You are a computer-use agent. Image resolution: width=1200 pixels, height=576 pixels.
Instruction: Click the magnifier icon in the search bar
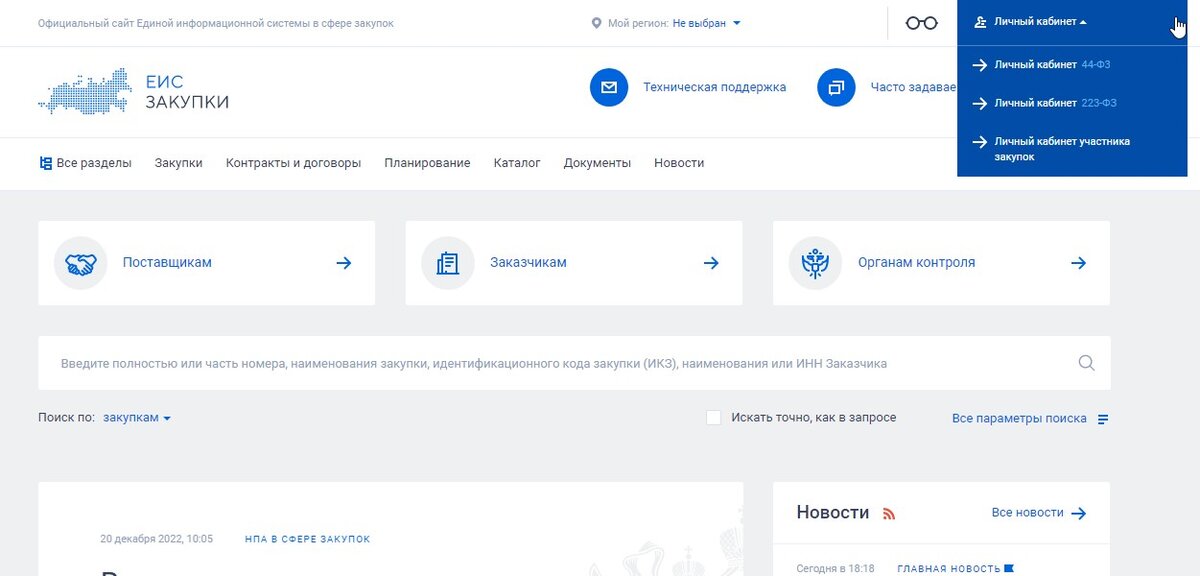1085,363
